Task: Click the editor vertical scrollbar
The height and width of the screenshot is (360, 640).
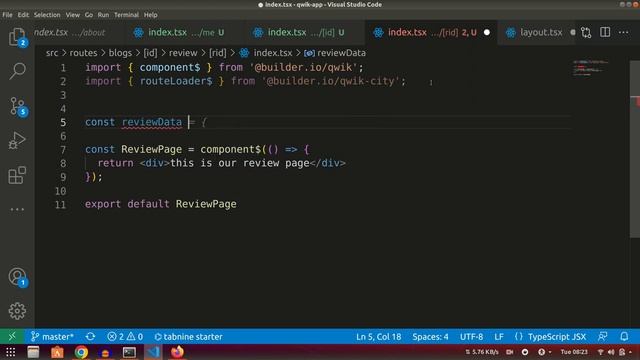Action: click(635, 149)
